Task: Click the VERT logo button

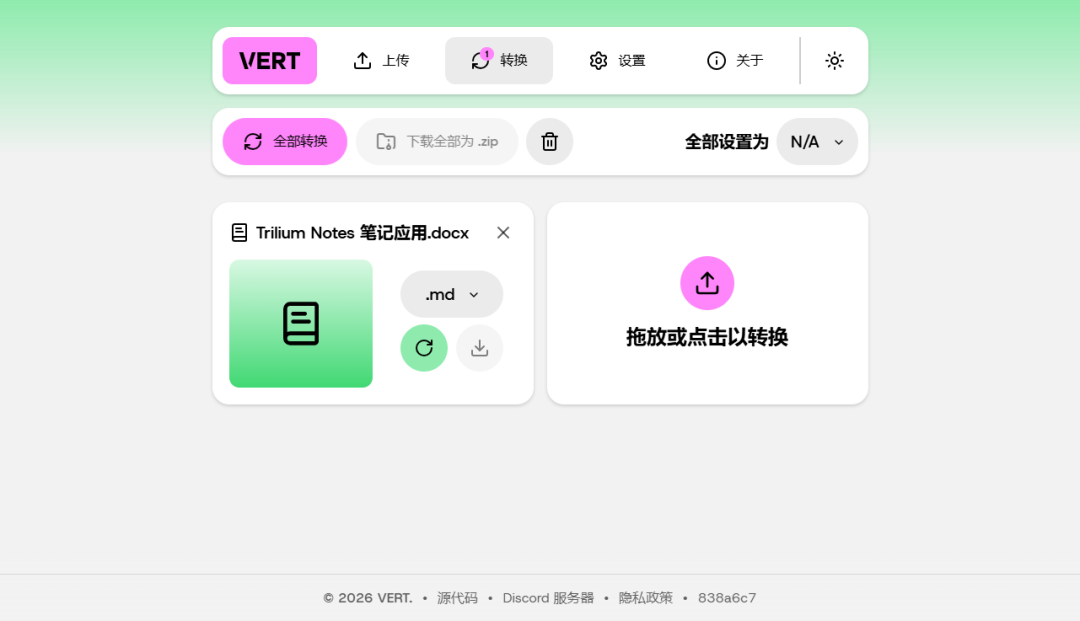Action: 269,60
